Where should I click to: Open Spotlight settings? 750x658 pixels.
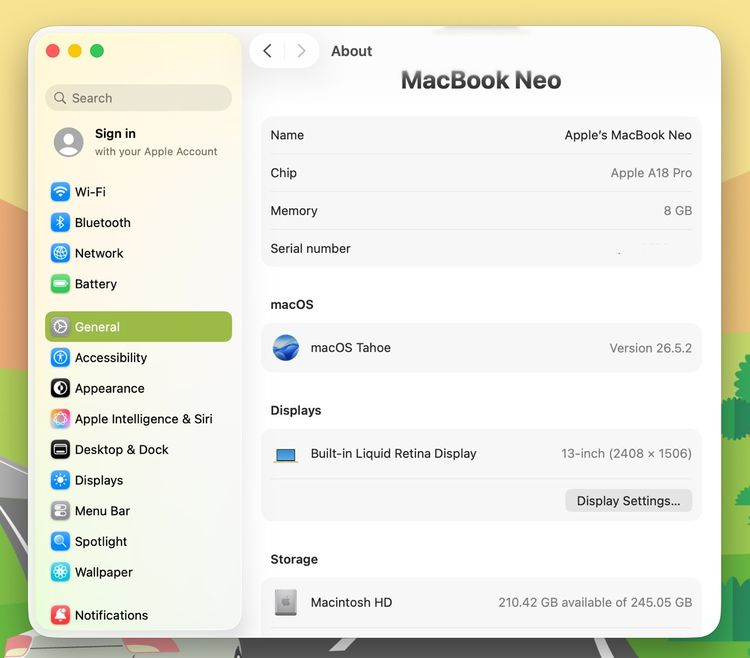[x=139, y=541]
